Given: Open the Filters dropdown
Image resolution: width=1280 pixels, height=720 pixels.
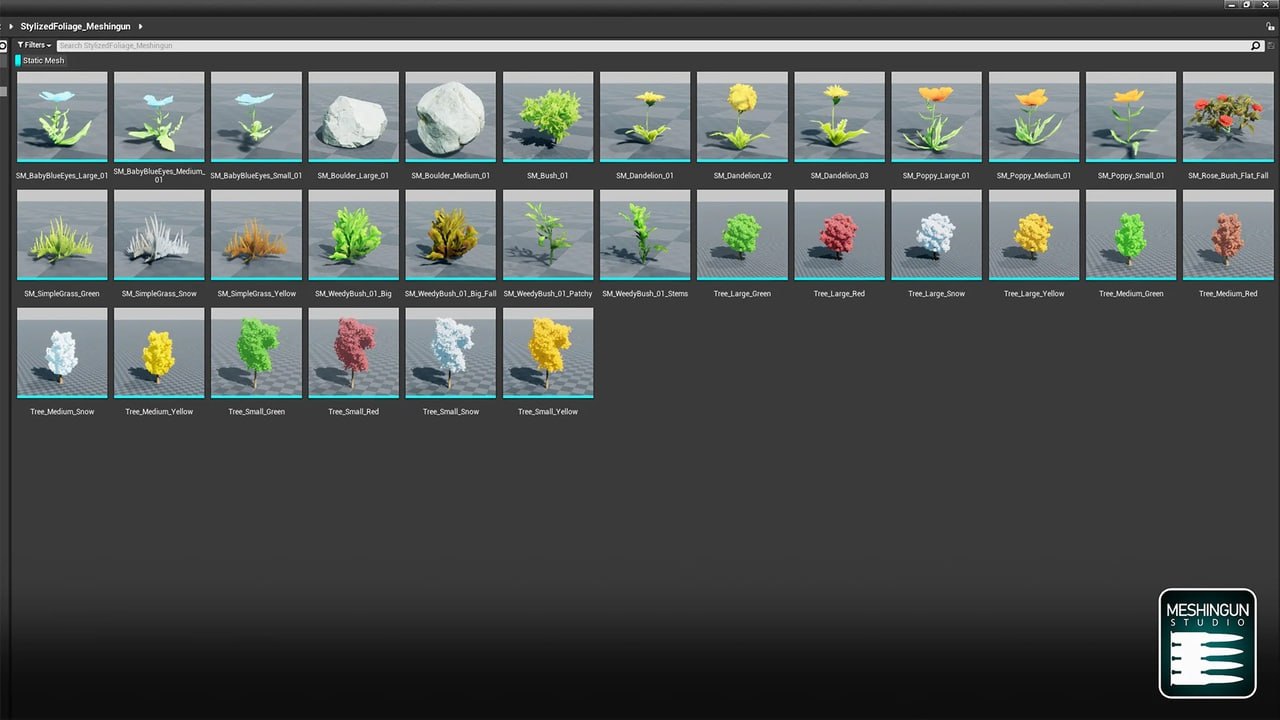Looking at the screenshot, I should pyautogui.click(x=34, y=46).
